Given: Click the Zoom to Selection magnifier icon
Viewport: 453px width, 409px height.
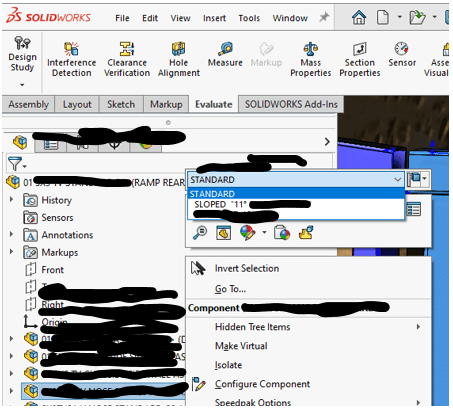Looking at the screenshot, I should 200,232.
